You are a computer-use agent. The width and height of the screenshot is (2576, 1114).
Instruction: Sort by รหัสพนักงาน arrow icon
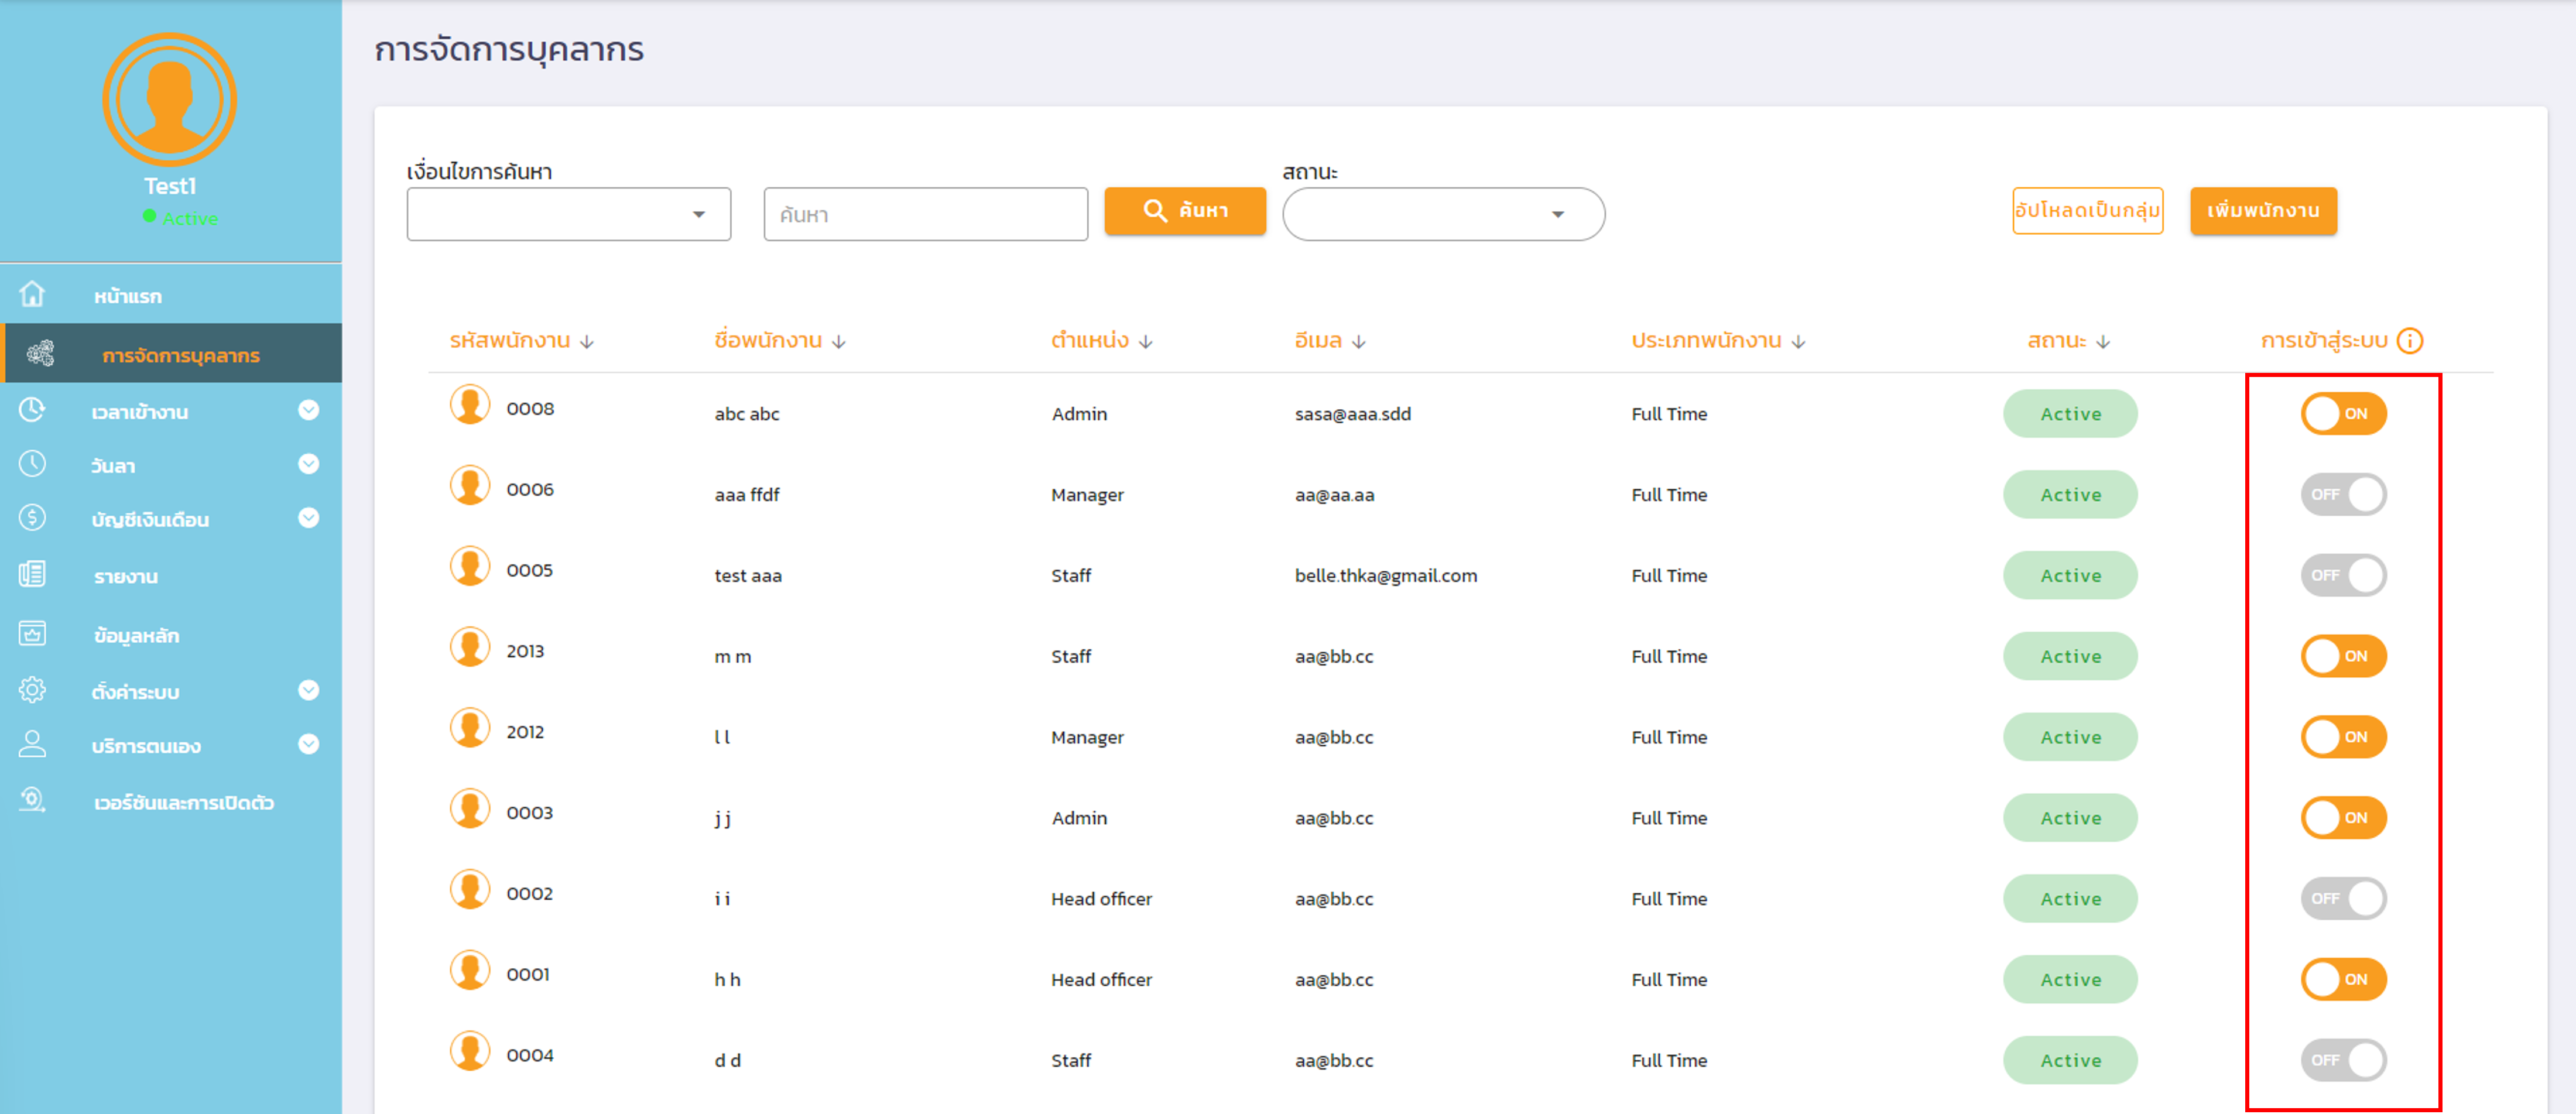pos(587,342)
